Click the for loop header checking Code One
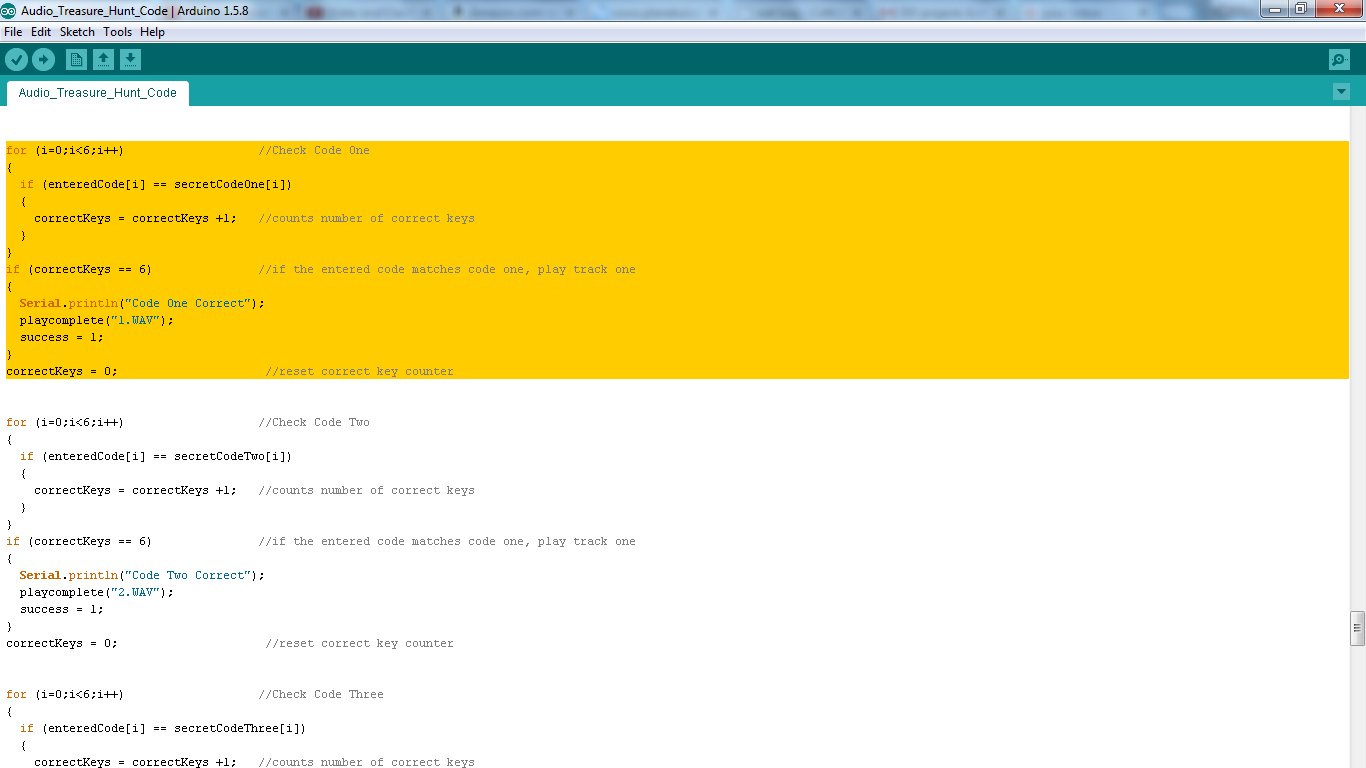 point(65,151)
